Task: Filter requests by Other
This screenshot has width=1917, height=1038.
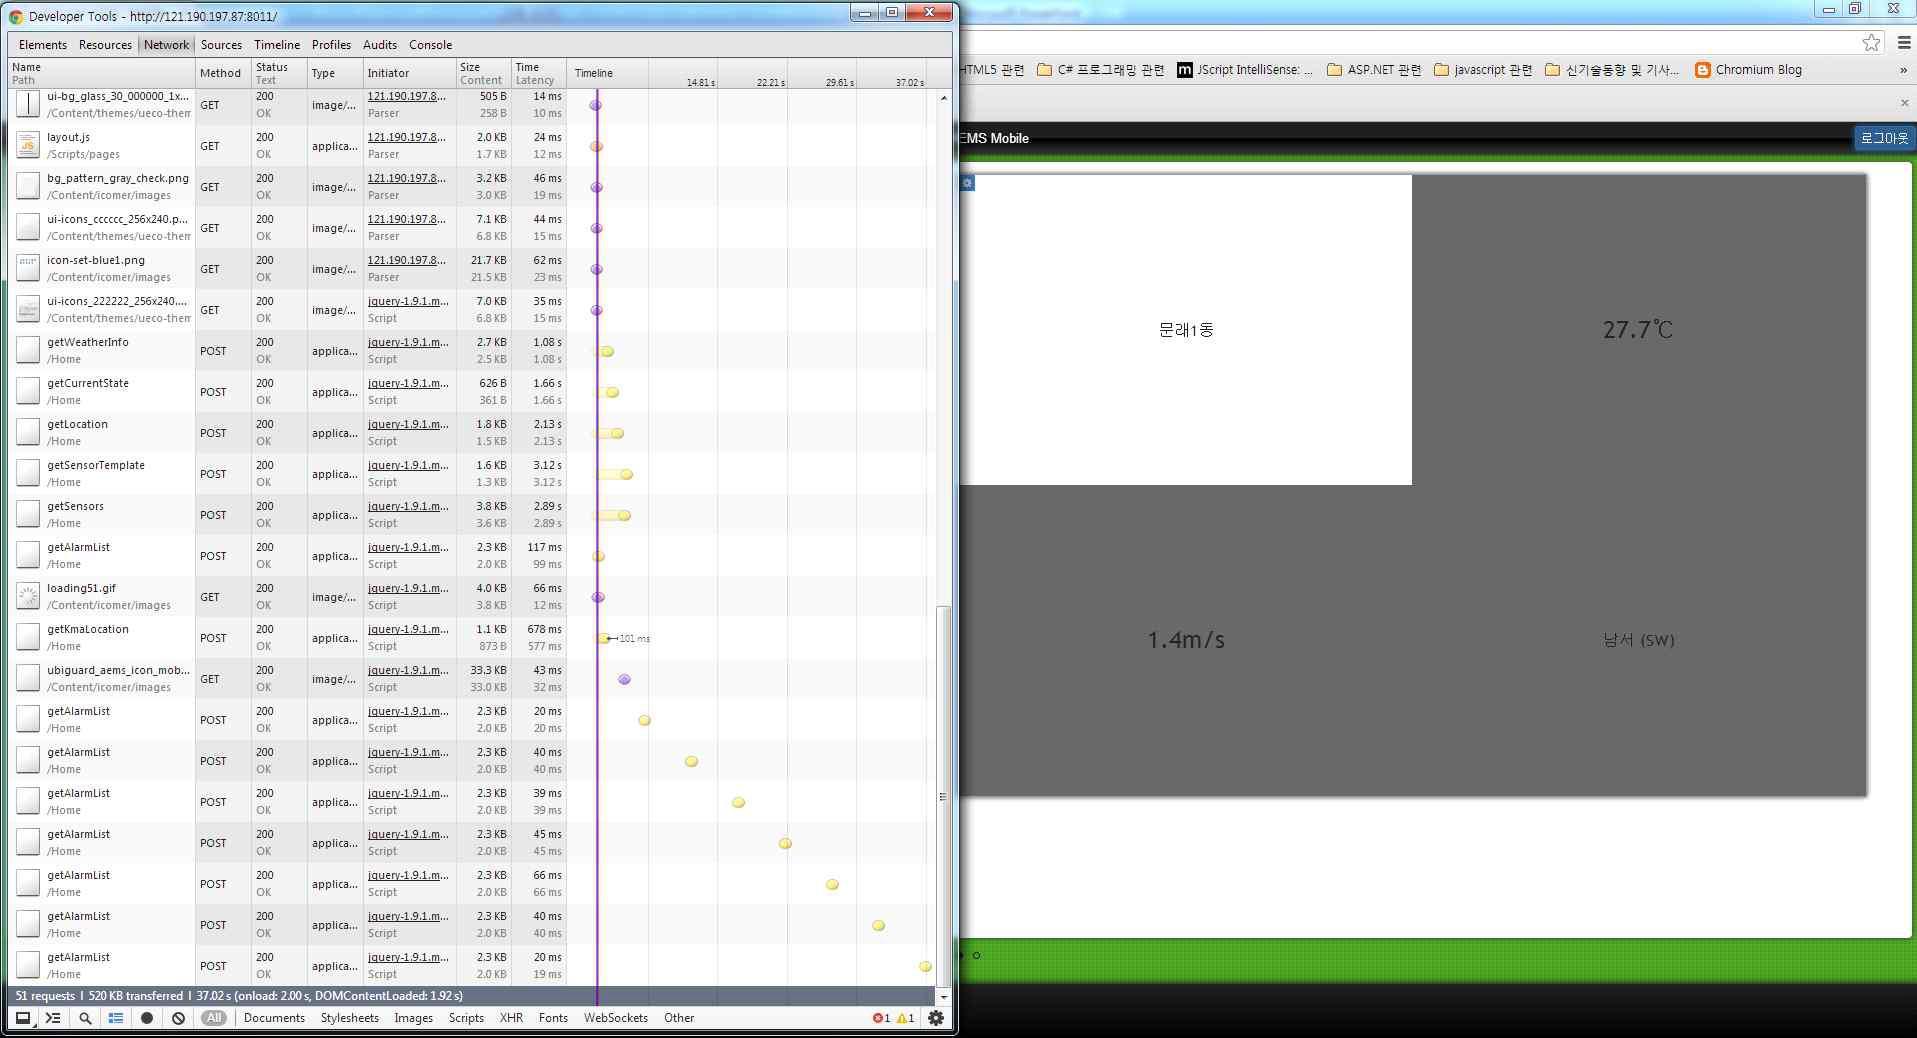Action: tap(679, 1018)
